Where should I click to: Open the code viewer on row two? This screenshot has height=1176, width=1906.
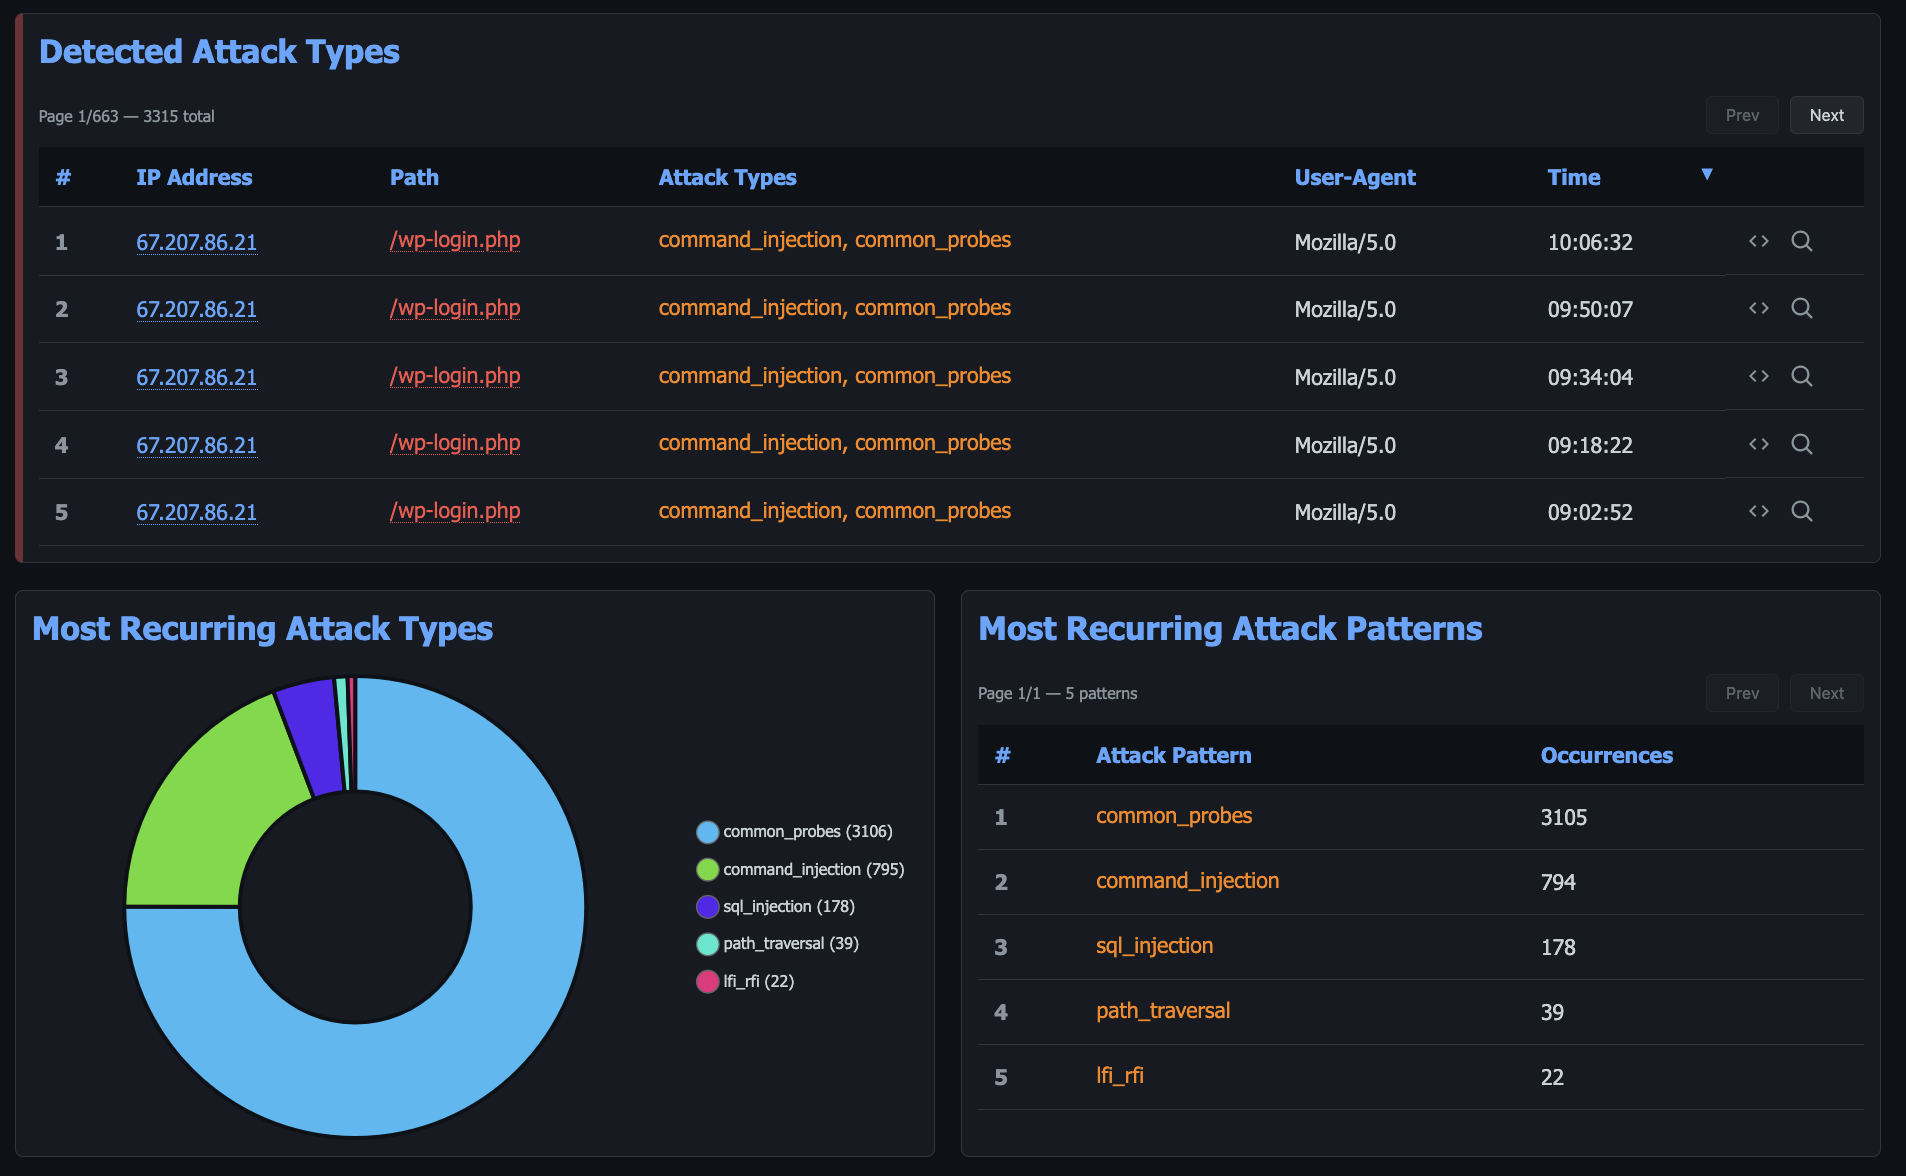(x=1758, y=308)
